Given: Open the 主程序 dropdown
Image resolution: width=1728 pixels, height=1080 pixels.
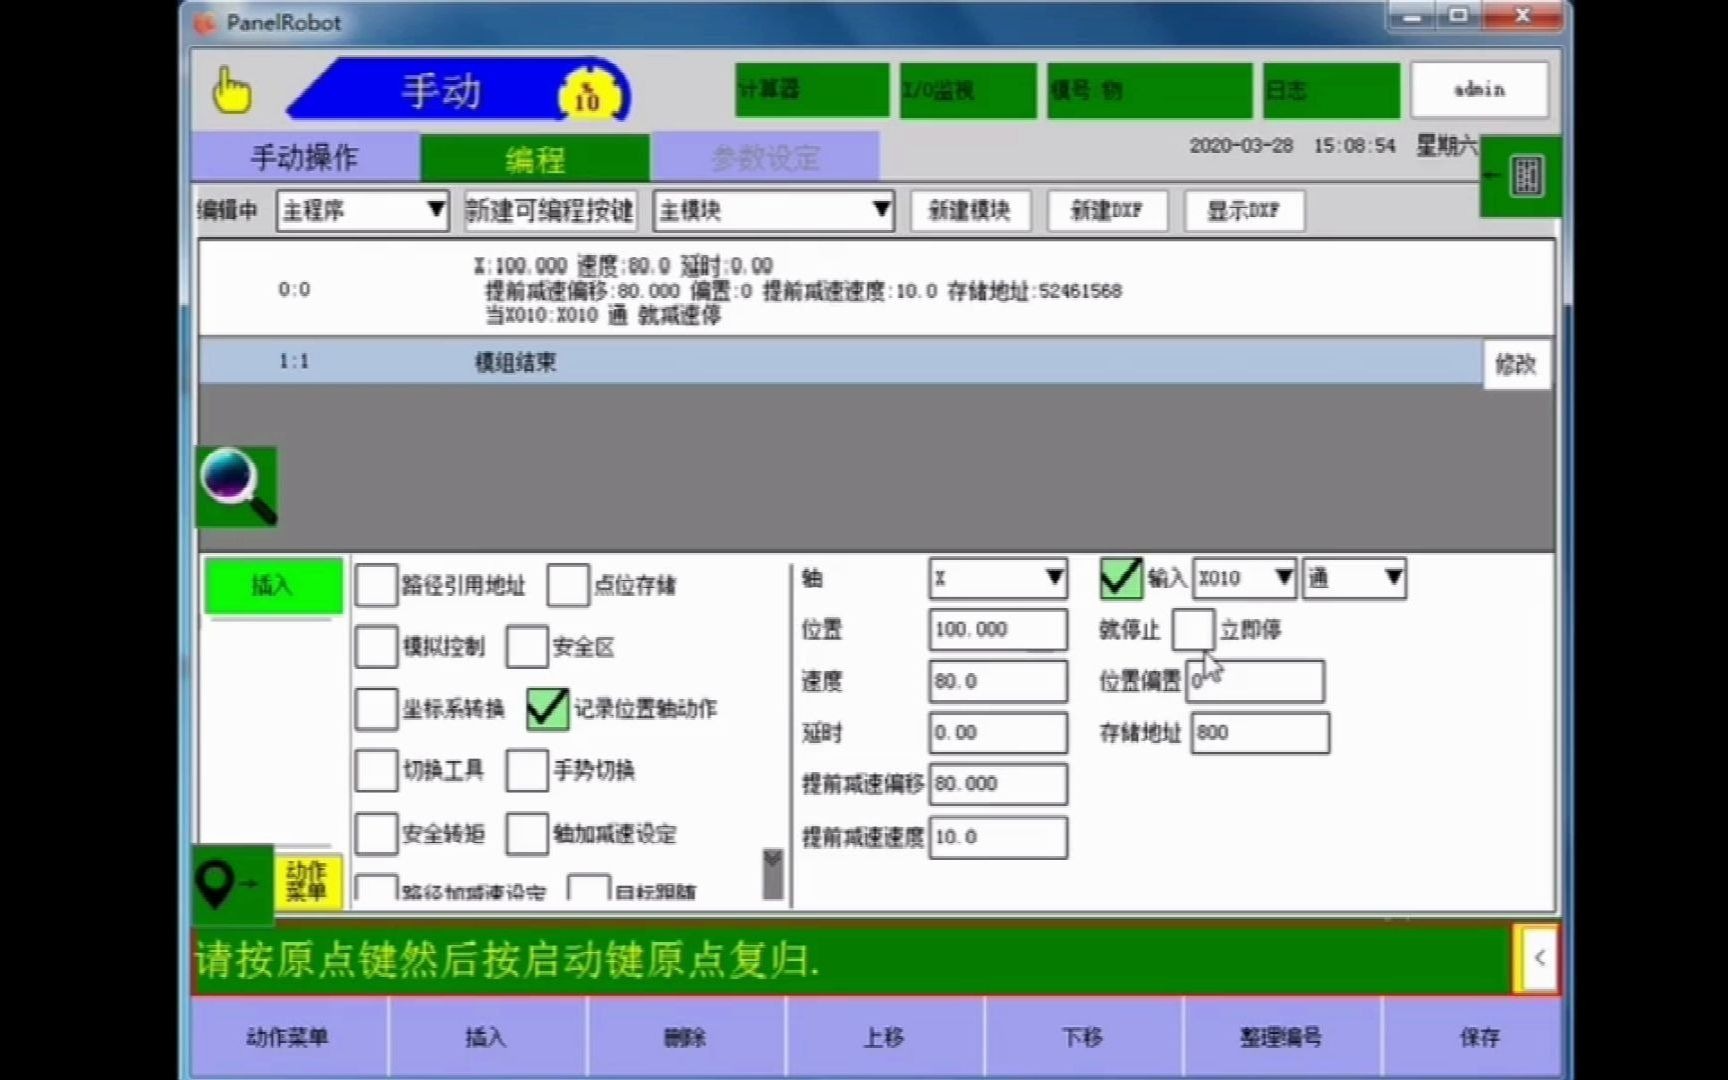Looking at the screenshot, I should 362,210.
